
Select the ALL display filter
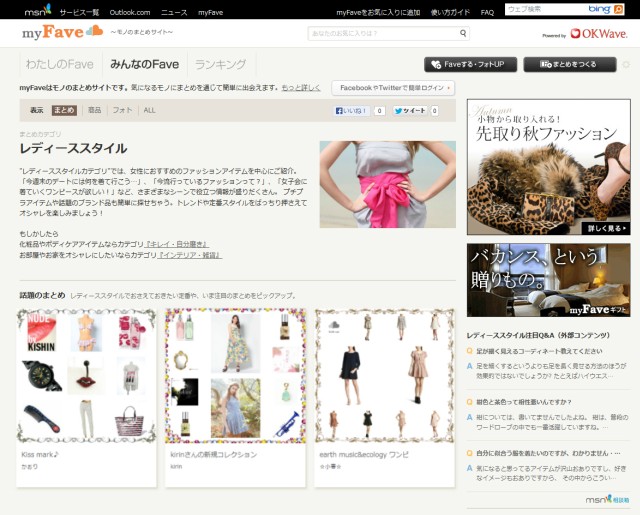pos(150,110)
